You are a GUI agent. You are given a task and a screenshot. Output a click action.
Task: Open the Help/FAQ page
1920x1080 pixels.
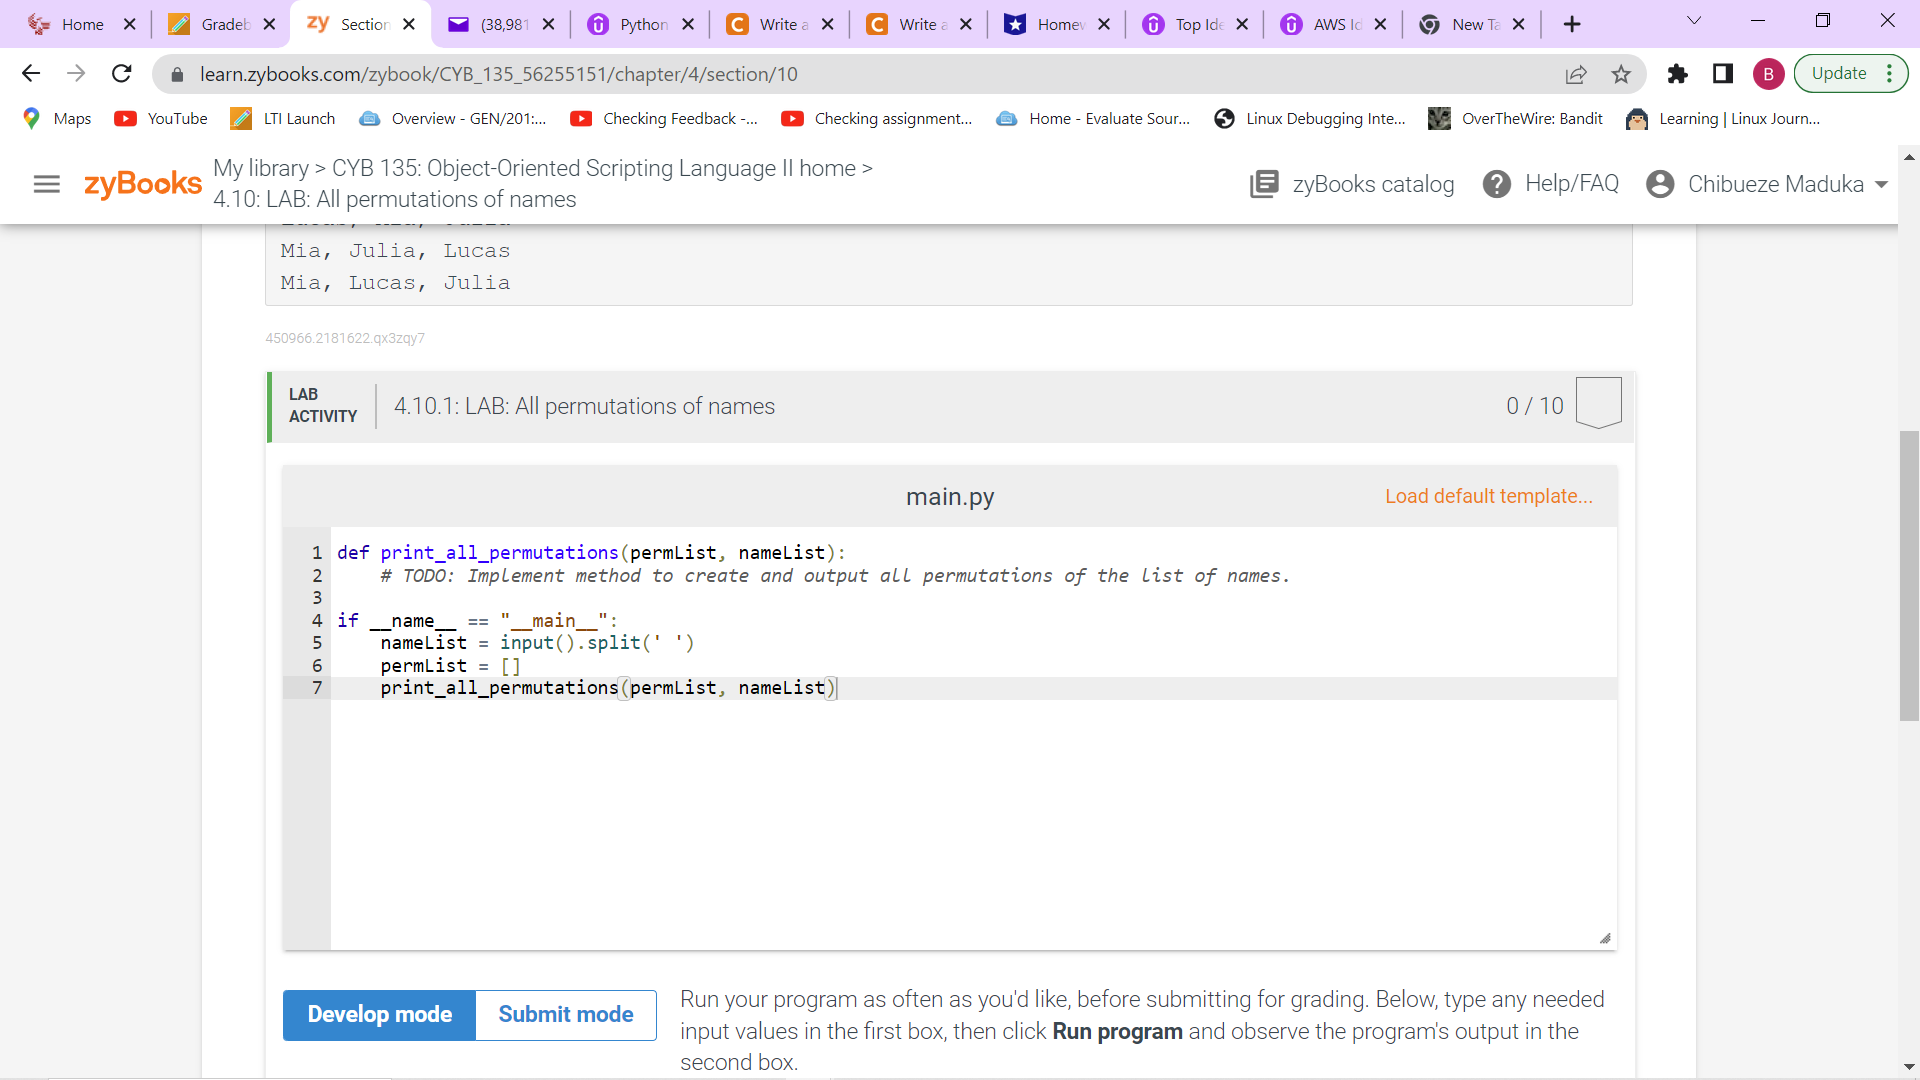(1551, 184)
